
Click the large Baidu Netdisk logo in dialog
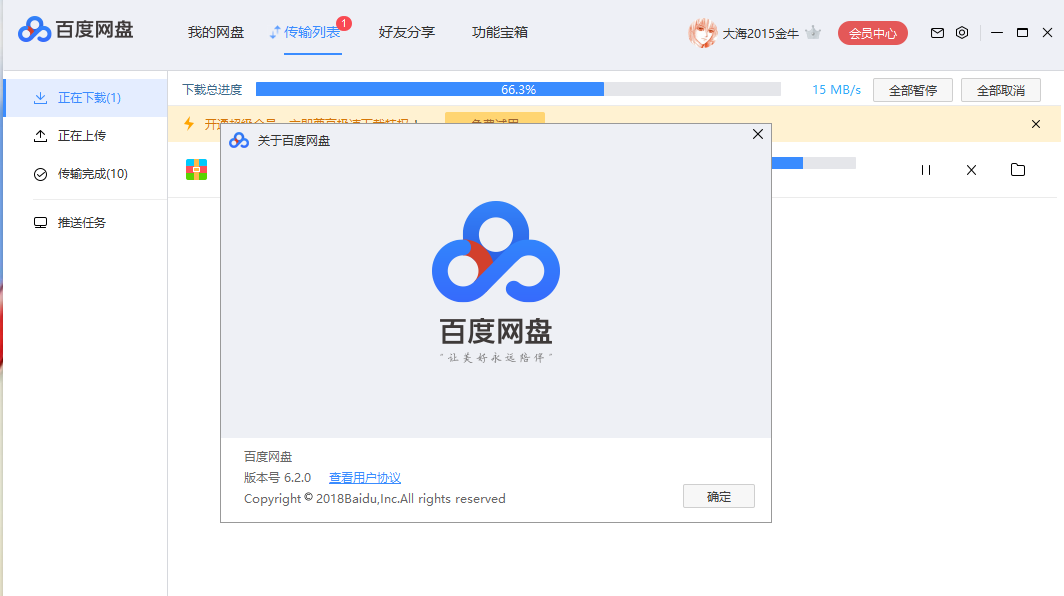coord(496,251)
